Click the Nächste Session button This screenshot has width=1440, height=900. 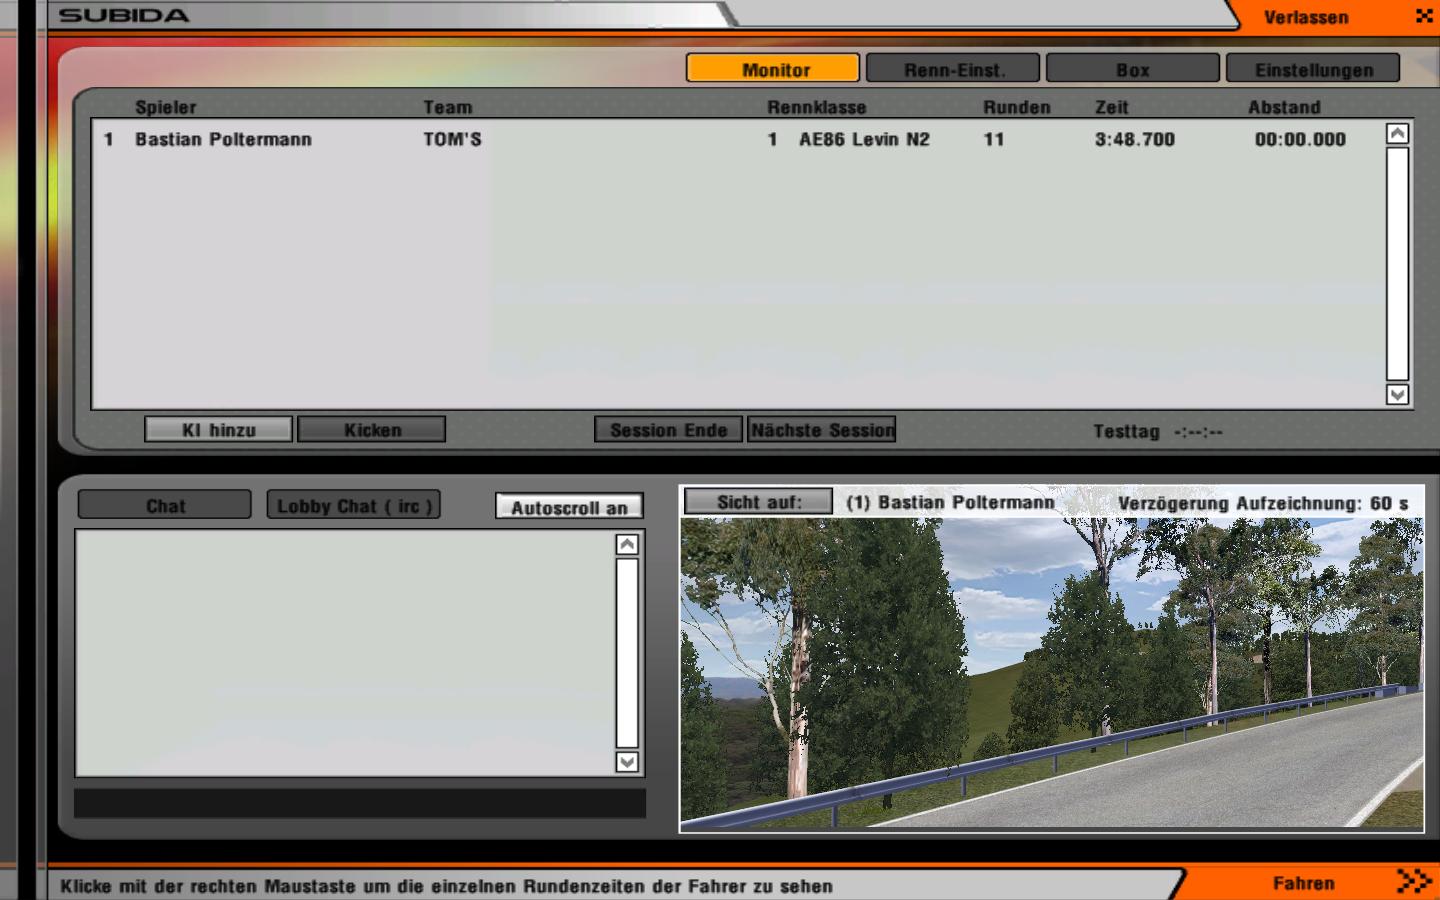click(x=822, y=430)
